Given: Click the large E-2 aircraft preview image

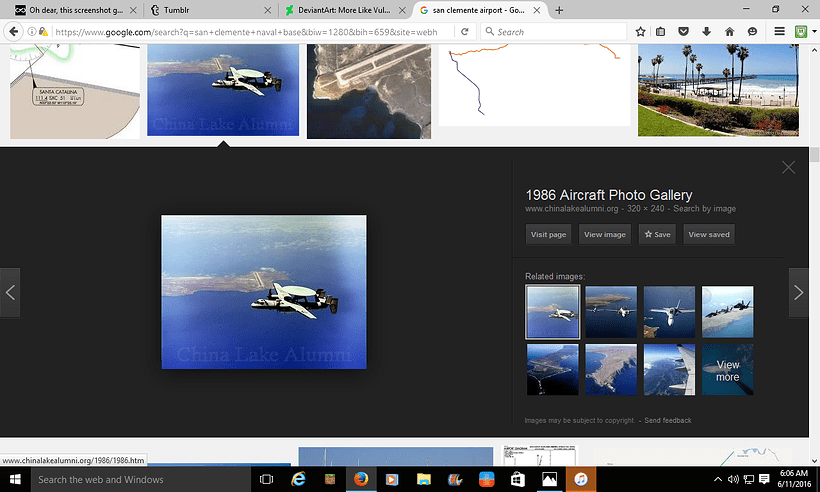Looking at the screenshot, I should click(264, 292).
